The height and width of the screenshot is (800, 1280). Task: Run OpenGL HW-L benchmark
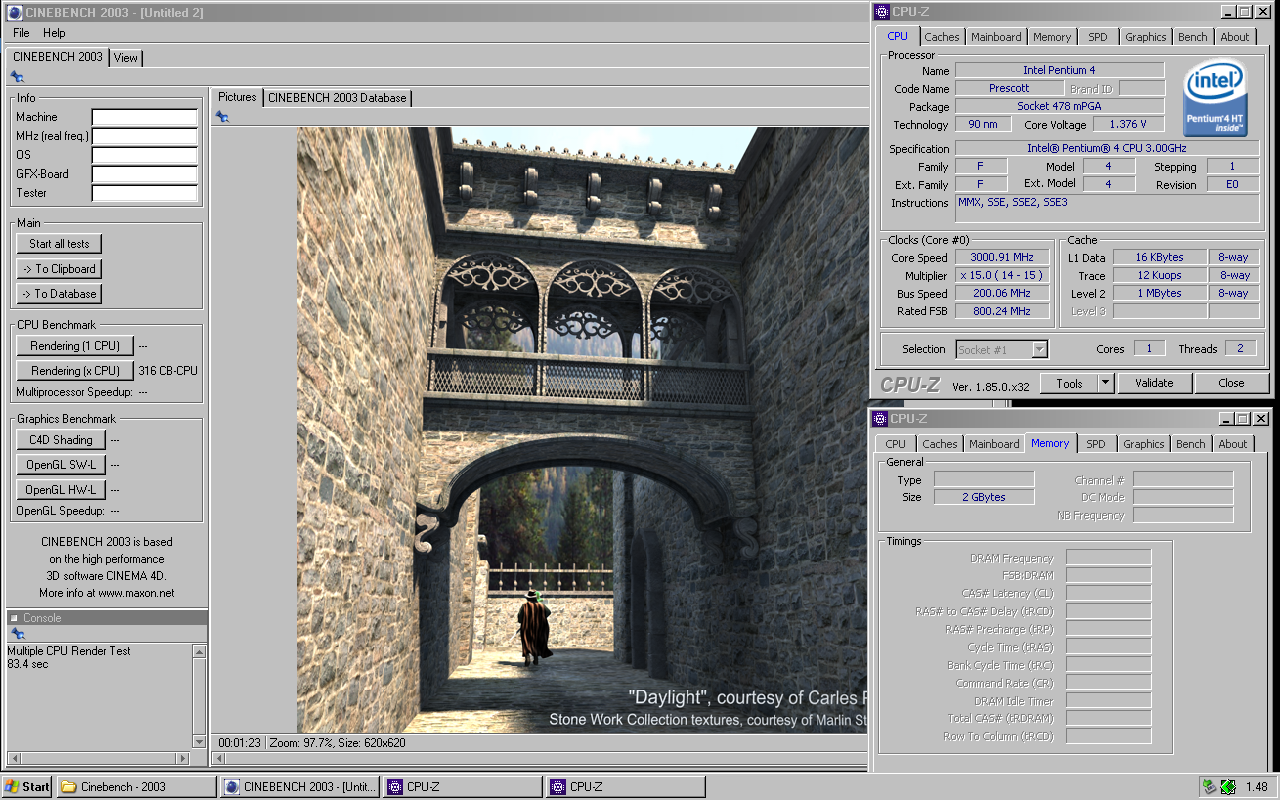(x=61, y=490)
